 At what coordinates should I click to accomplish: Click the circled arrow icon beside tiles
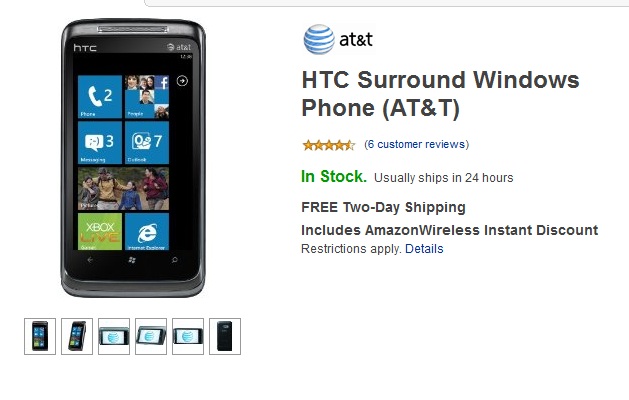pyautogui.click(x=182, y=81)
